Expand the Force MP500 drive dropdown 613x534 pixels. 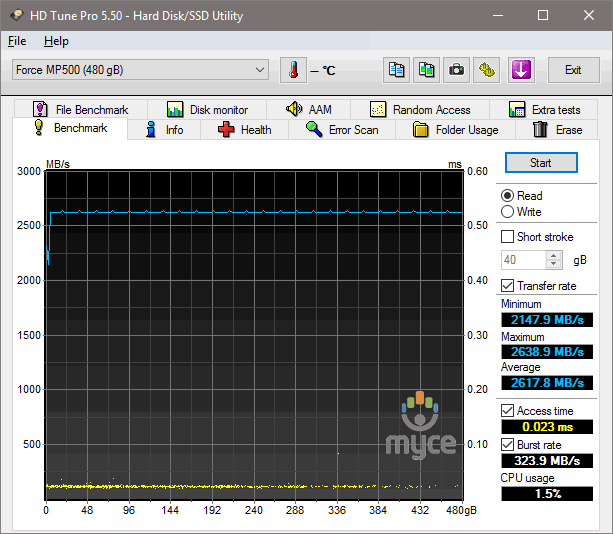140,70
